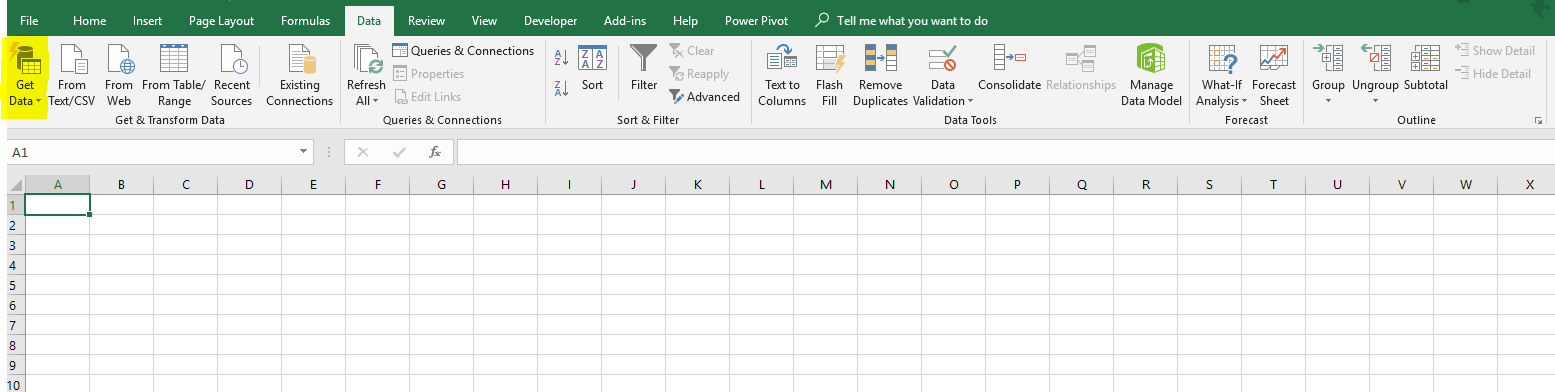Select column D header
Viewport: 1555px width, 392px height.
pyautogui.click(x=249, y=184)
